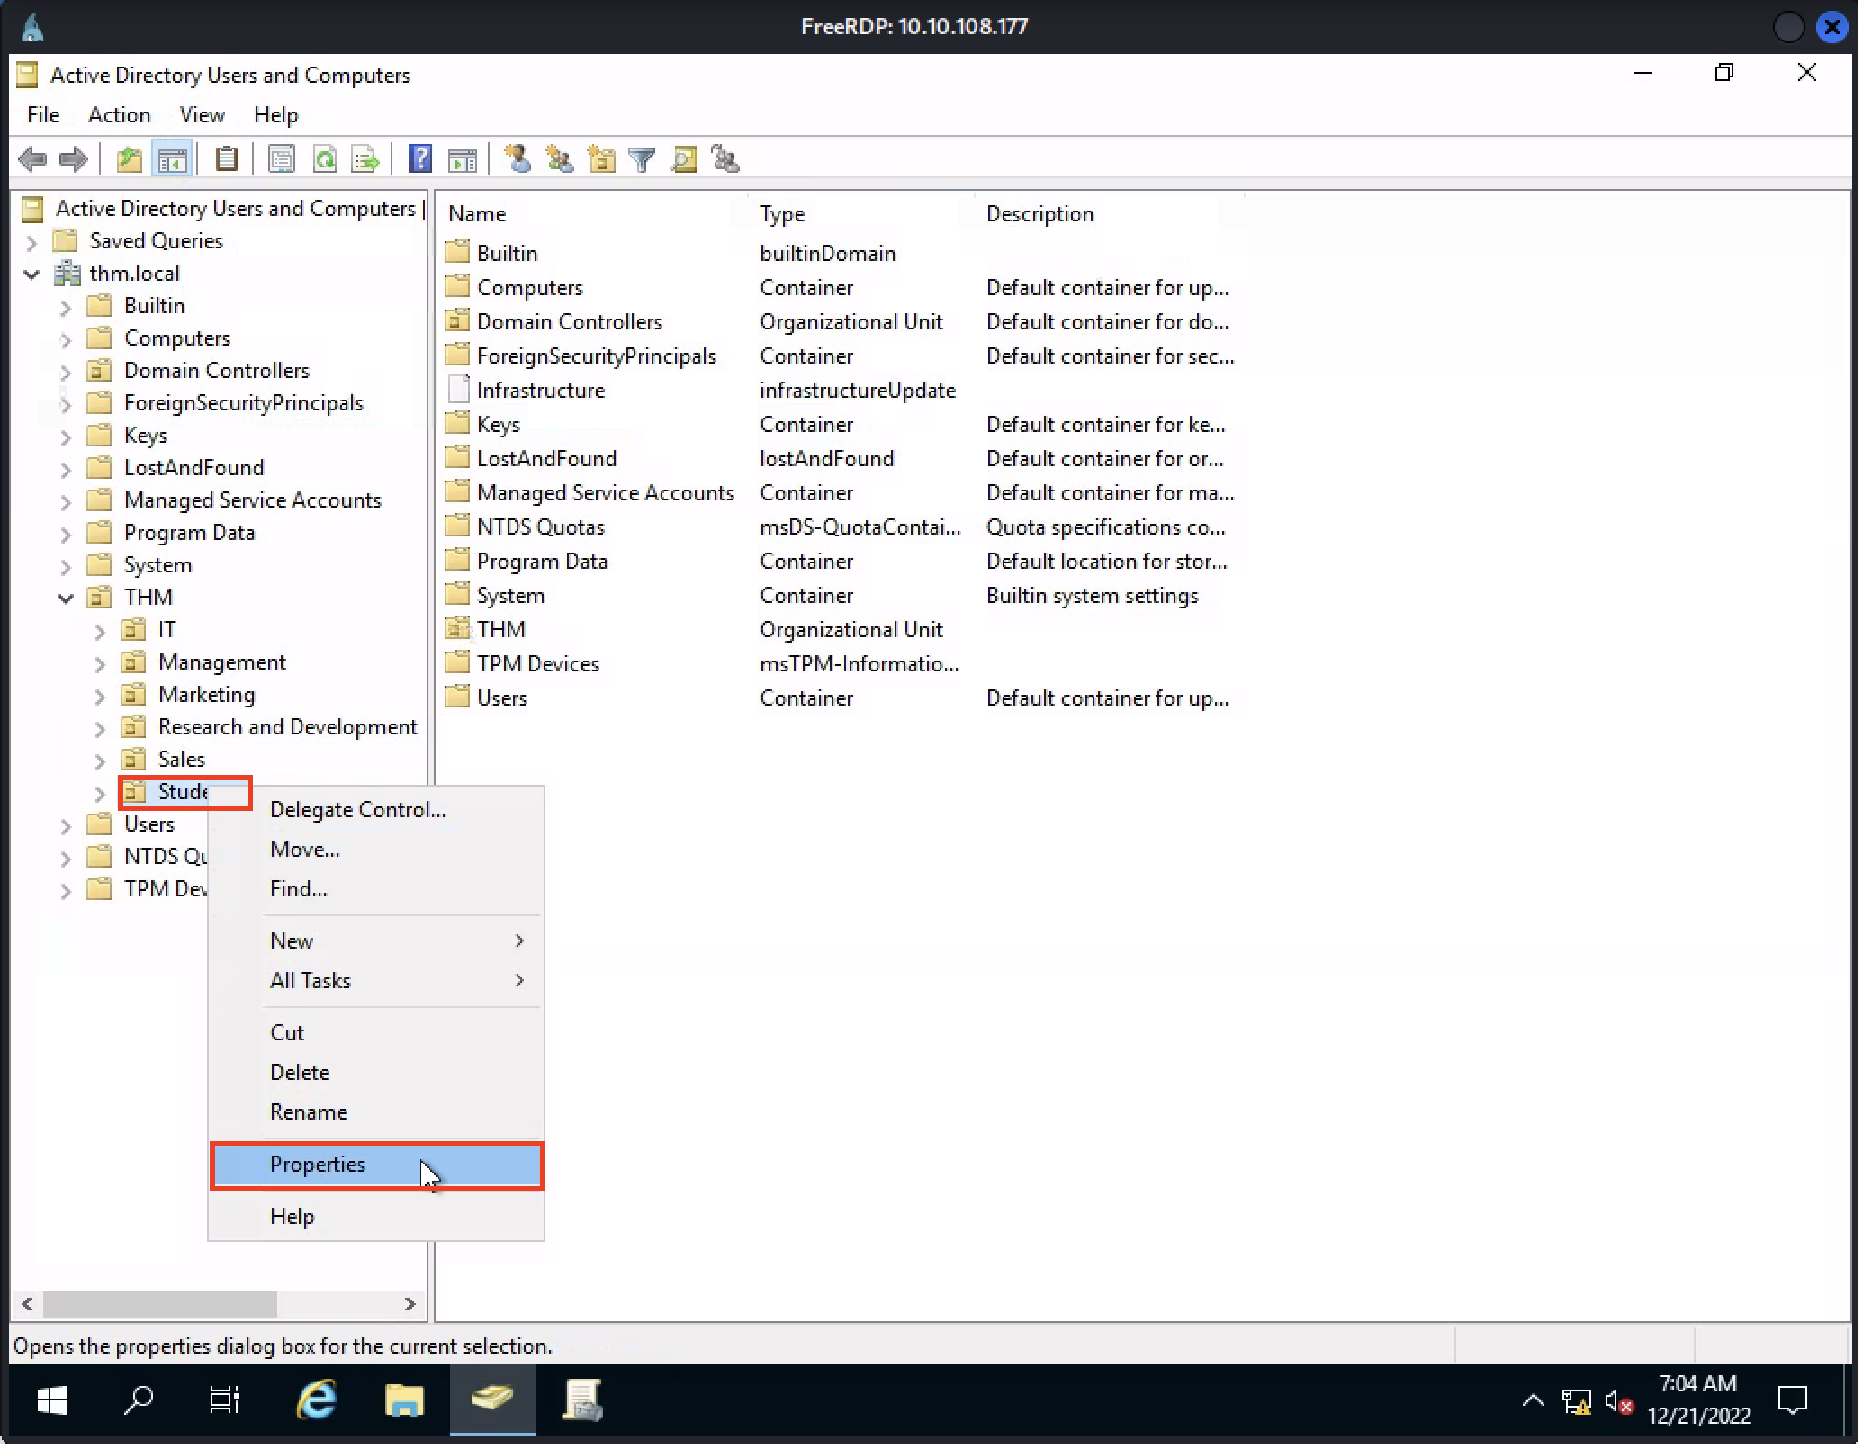Viewport: 1858px width, 1444px height.
Task: Select ForeignSecurityPrincipals in the tree
Action: pyautogui.click(x=243, y=404)
